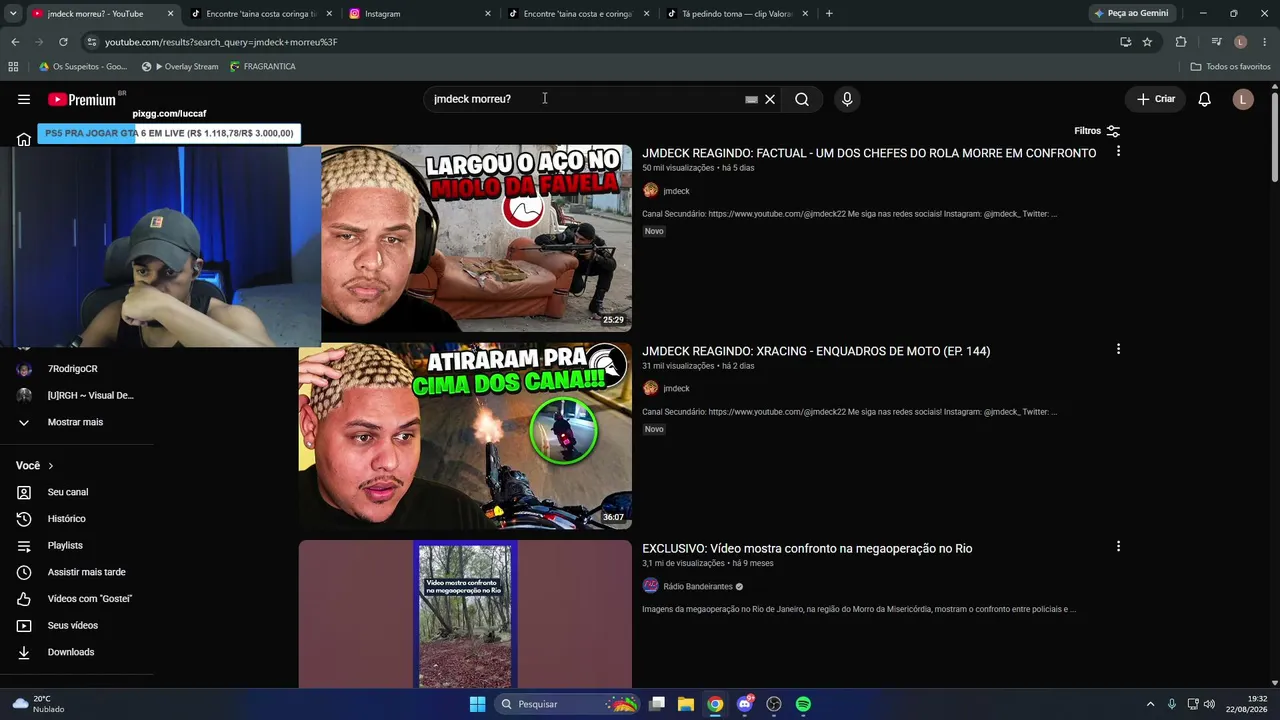This screenshot has width=1280, height=720.
Task: Open the Você section
Action: (x=35, y=465)
